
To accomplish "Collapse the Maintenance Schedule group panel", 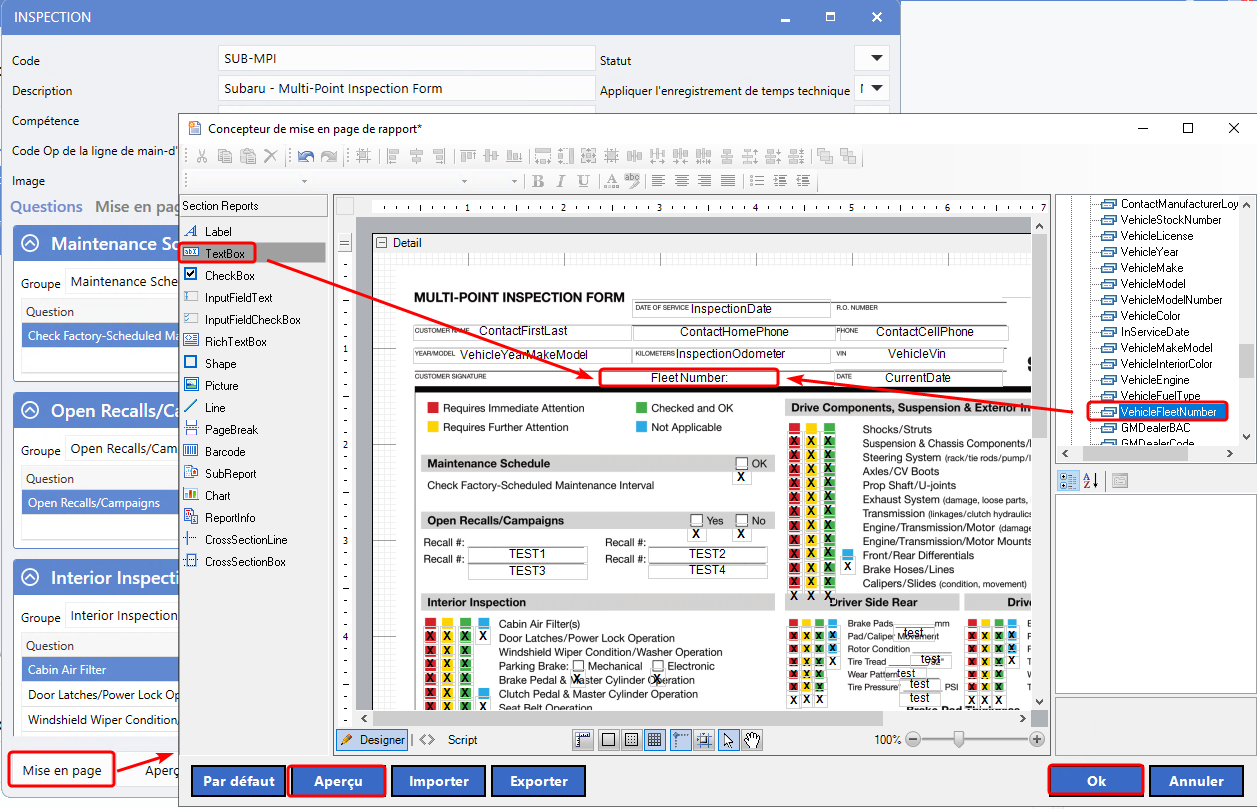I will [x=31, y=244].
